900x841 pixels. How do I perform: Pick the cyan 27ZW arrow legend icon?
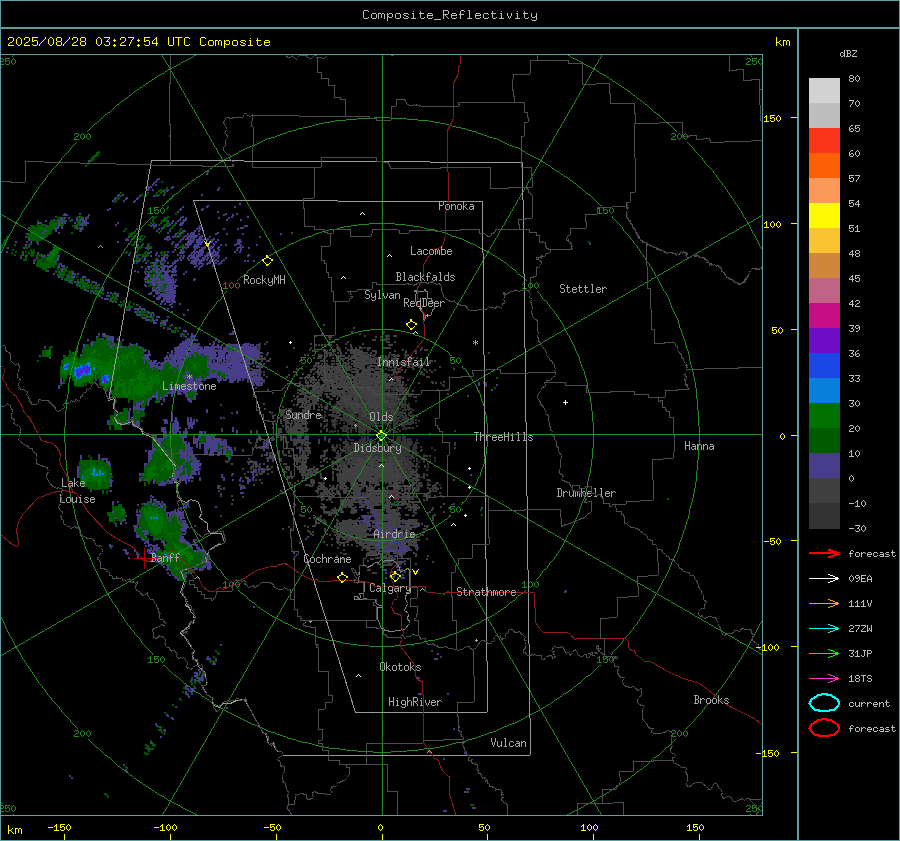pyautogui.click(x=824, y=629)
